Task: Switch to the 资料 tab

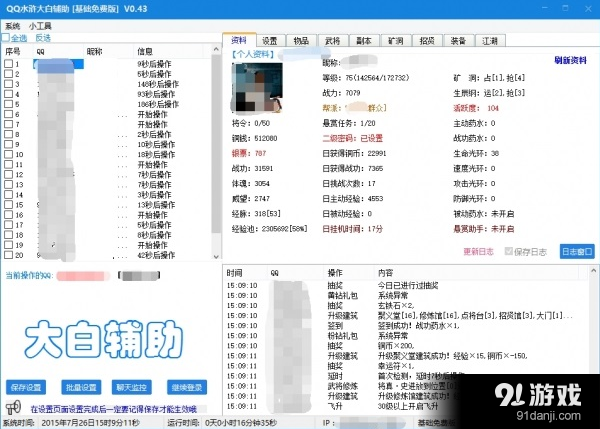Action: click(239, 40)
